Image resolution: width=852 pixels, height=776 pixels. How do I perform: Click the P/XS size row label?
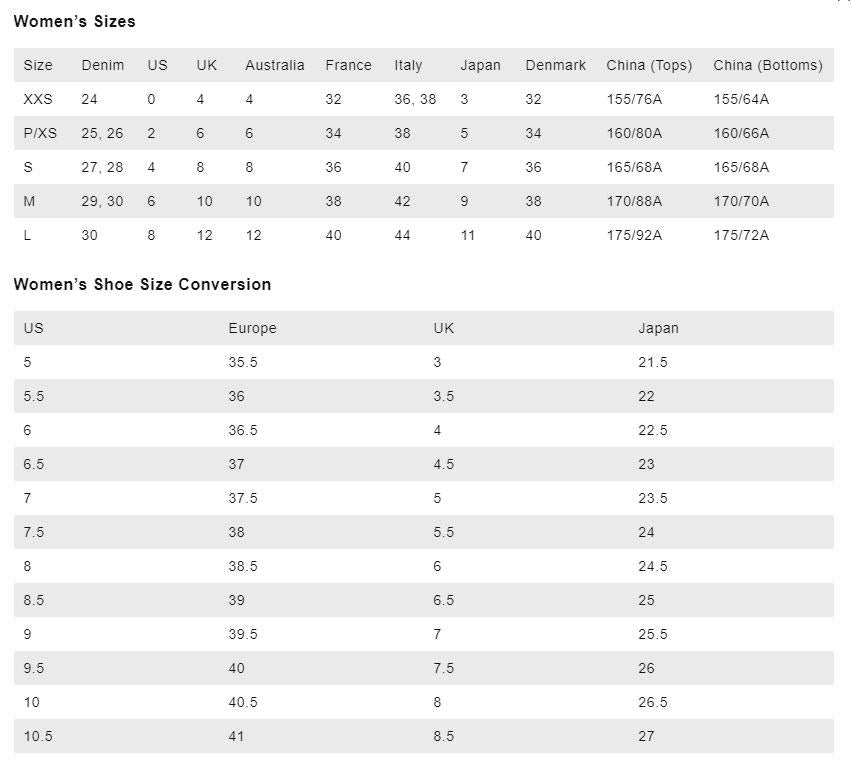pyautogui.click(x=40, y=133)
